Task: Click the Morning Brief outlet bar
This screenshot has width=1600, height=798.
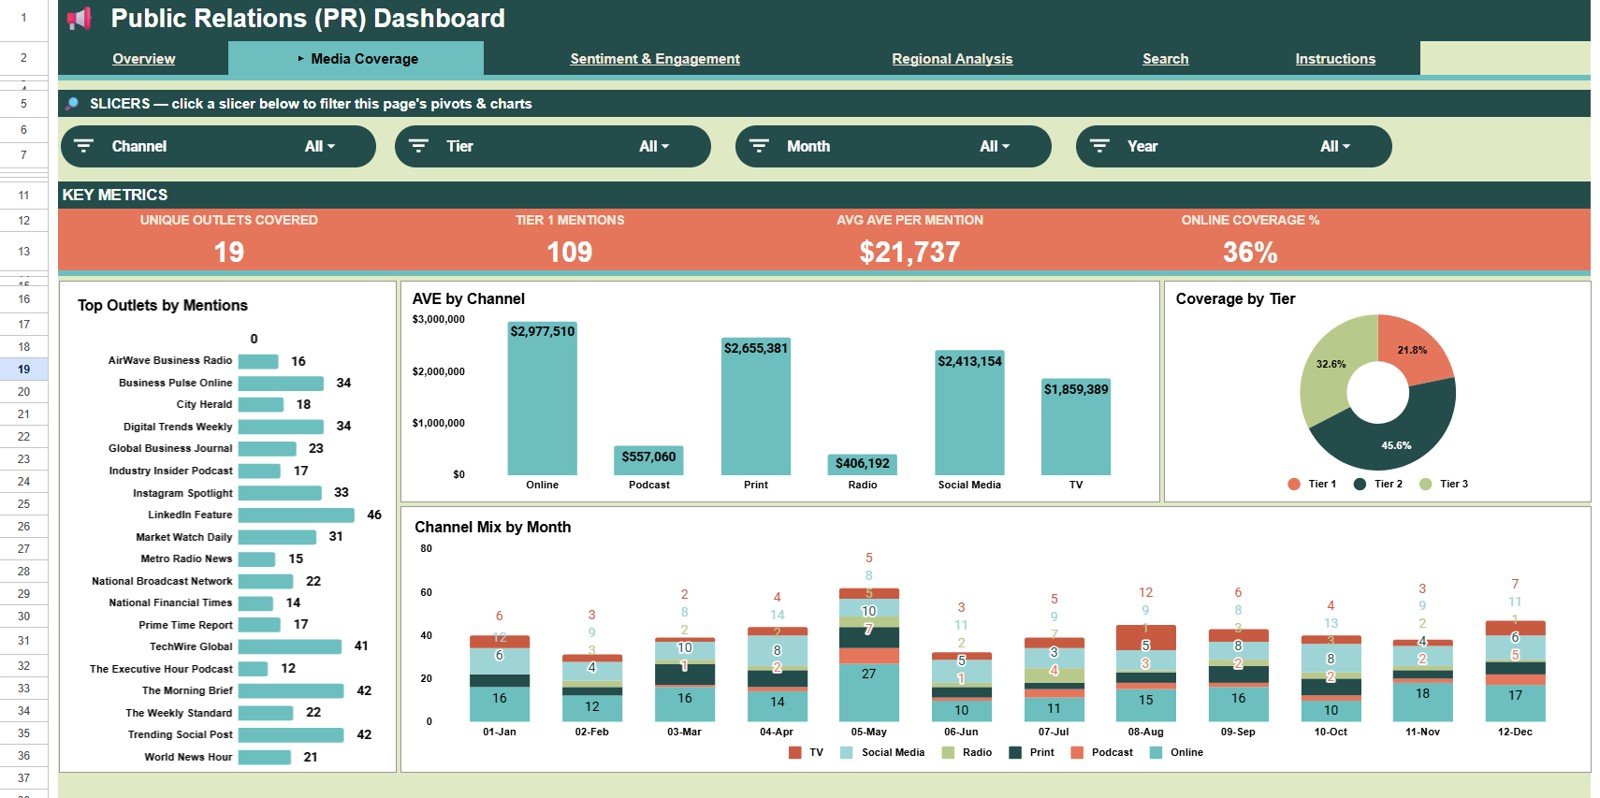Action: click(291, 691)
